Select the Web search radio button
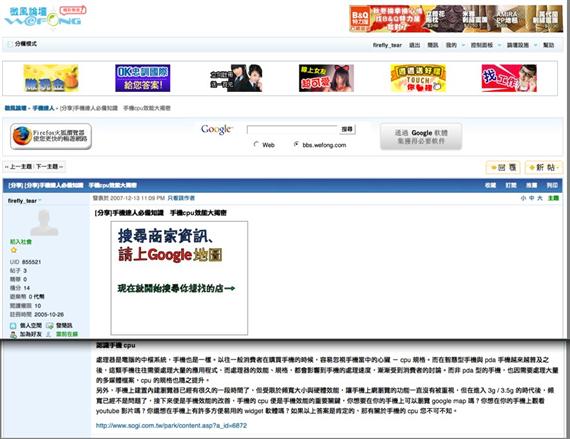This screenshot has height=439, width=570. 256,144
